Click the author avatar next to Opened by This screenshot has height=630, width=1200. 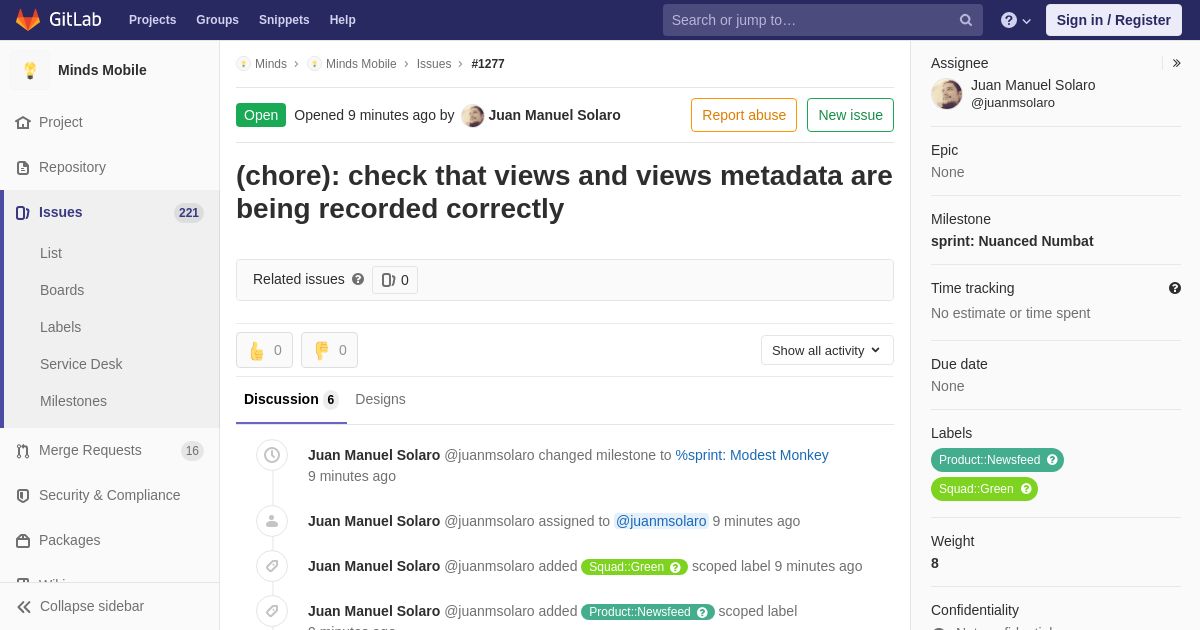pyautogui.click(x=473, y=115)
